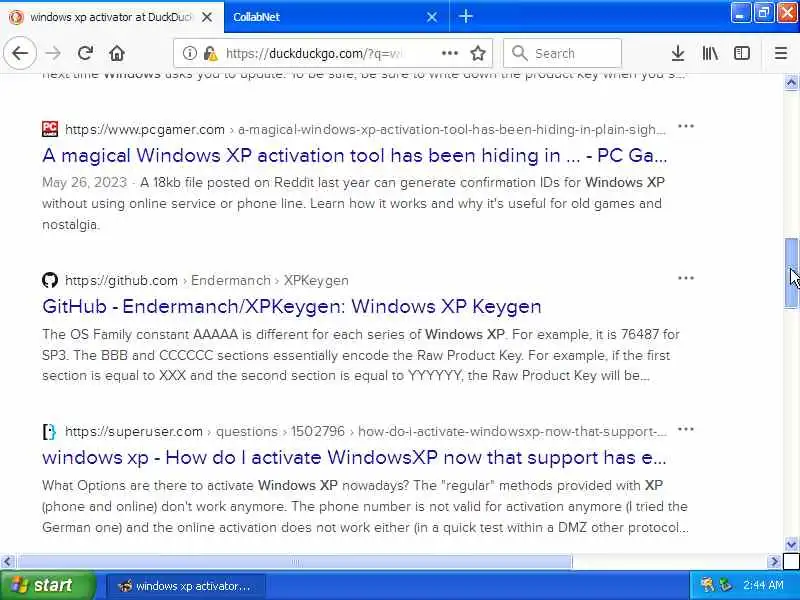Open page actions three-dot menu in address bar
Image resolution: width=800 pixels, height=600 pixels.
pos(449,53)
